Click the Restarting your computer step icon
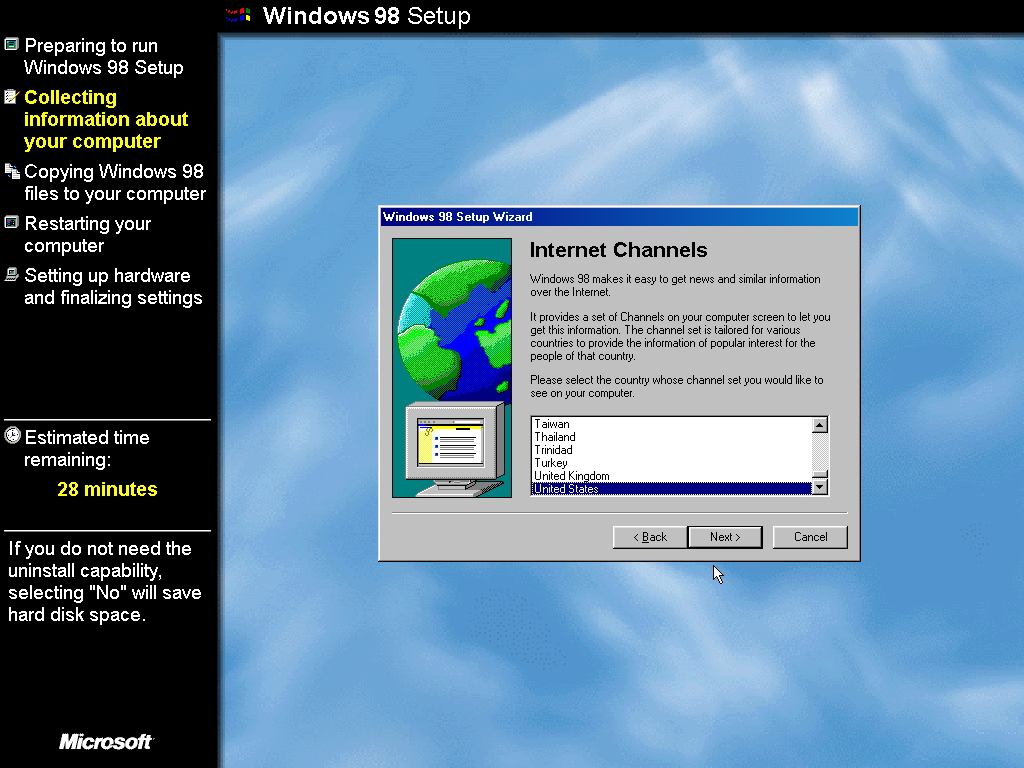1024x768 pixels. [x=11, y=223]
